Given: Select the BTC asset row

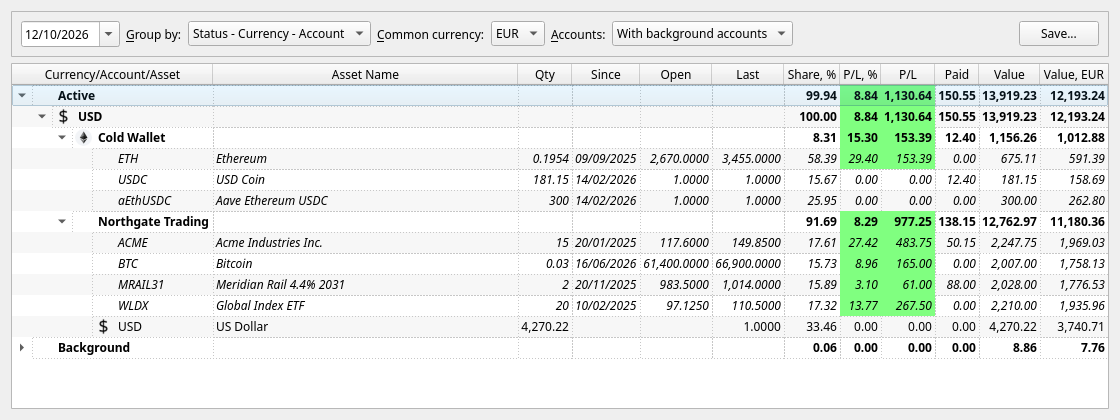Looking at the screenshot, I should [560, 264].
